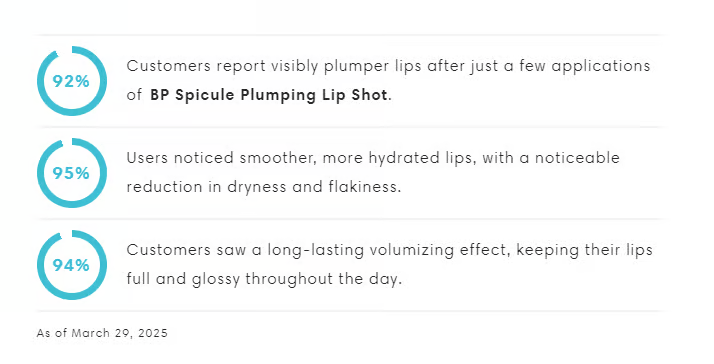This screenshot has width=714, height=364.
Task: Click the phrase 'keeping their lips'
Action: (x=585, y=250)
